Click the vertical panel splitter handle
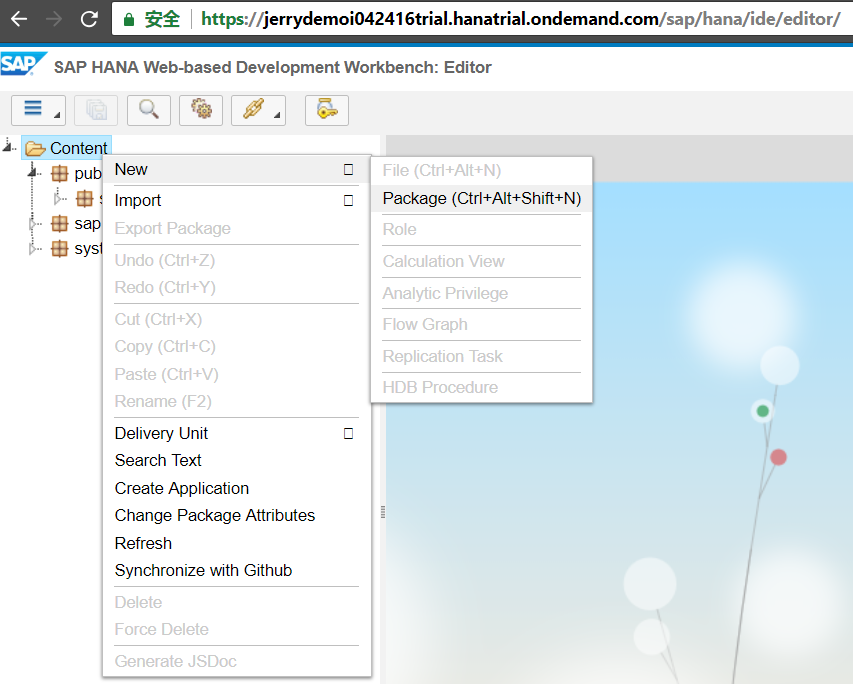The image size is (853, 684). coord(383,512)
